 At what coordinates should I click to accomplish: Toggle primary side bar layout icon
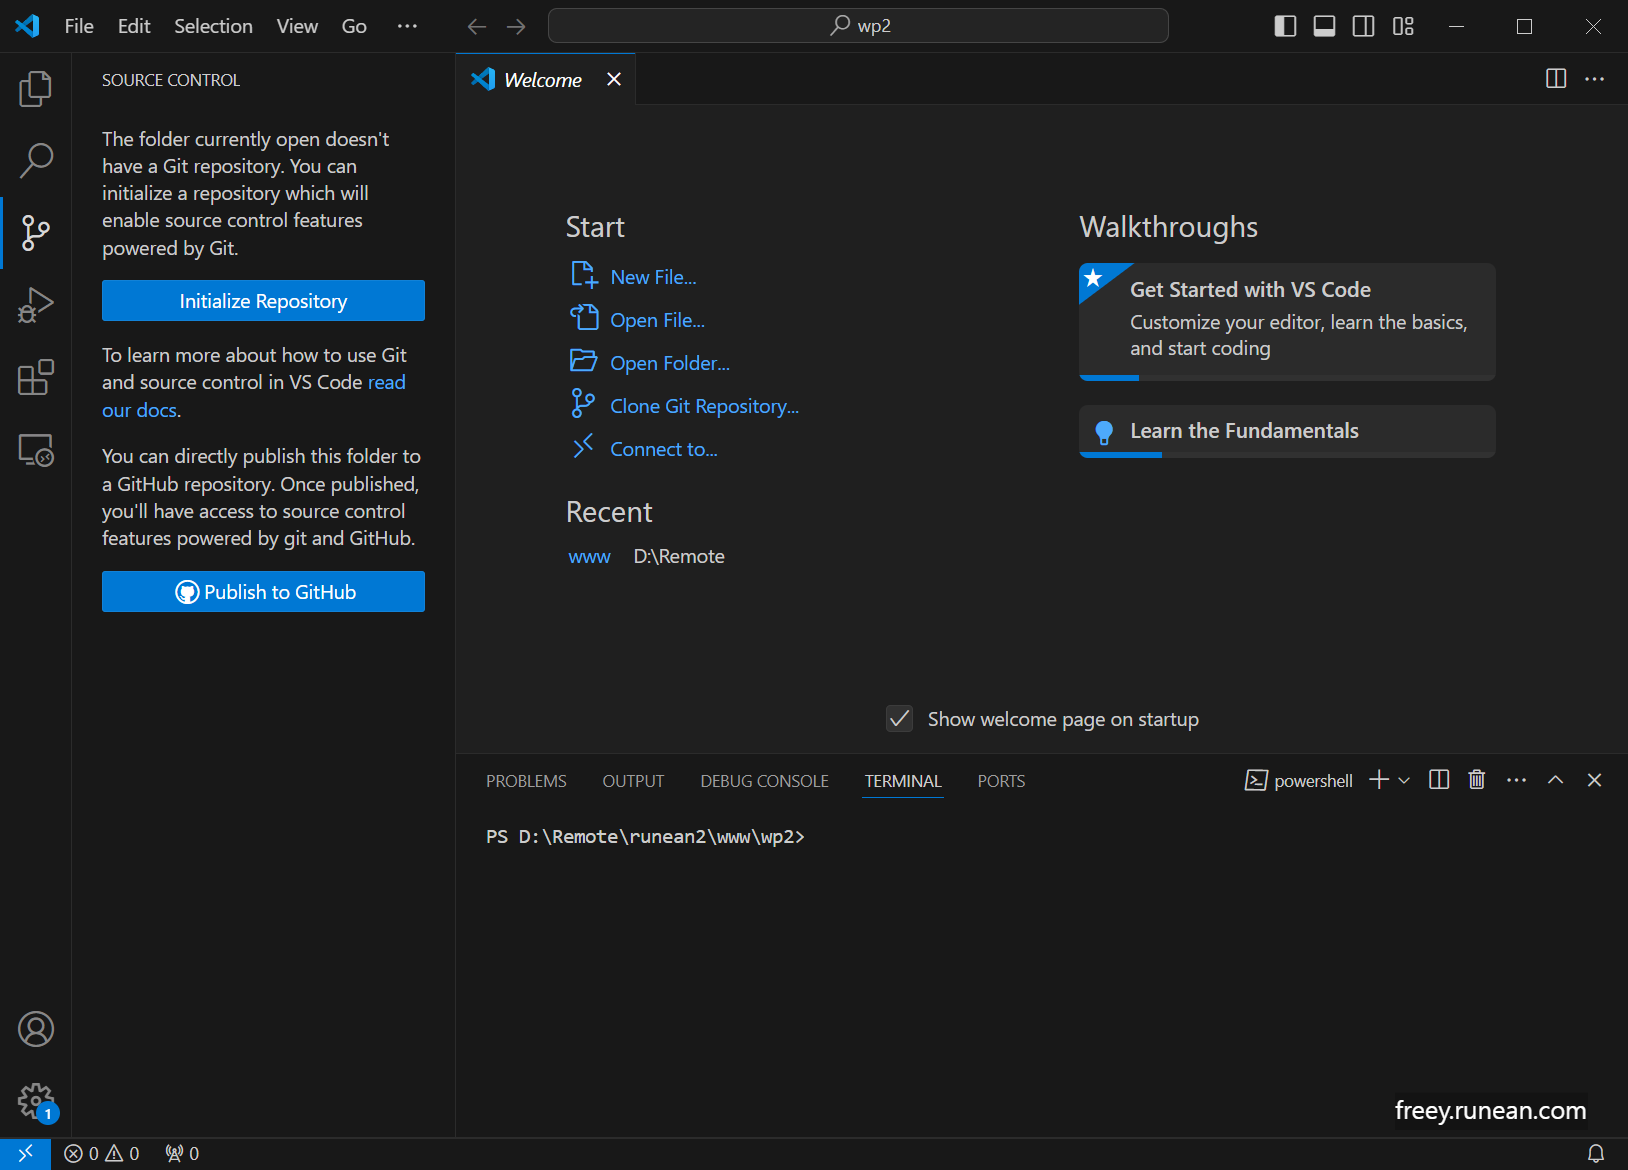click(x=1285, y=26)
